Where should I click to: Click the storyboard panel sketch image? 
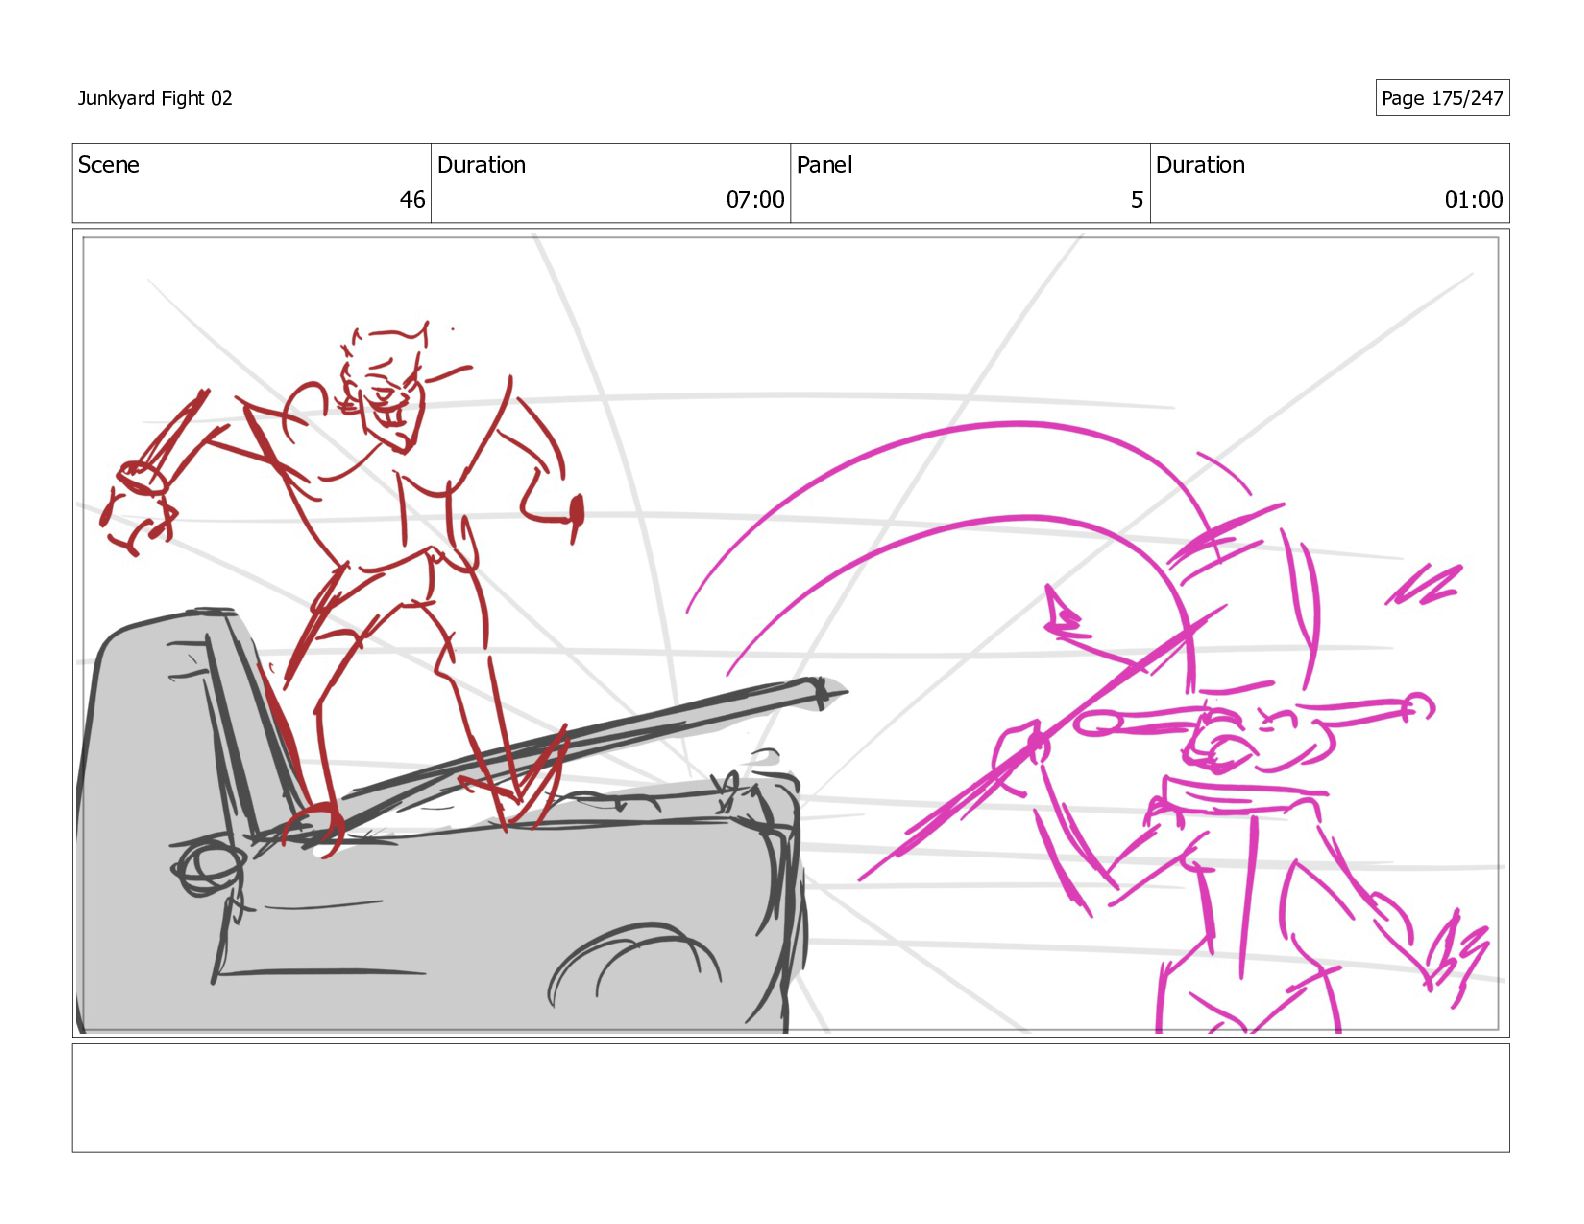790,633
